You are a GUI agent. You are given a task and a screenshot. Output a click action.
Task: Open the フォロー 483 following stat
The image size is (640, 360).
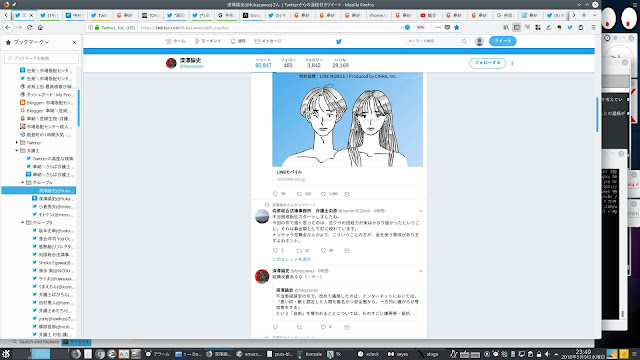[x=288, y=63]
